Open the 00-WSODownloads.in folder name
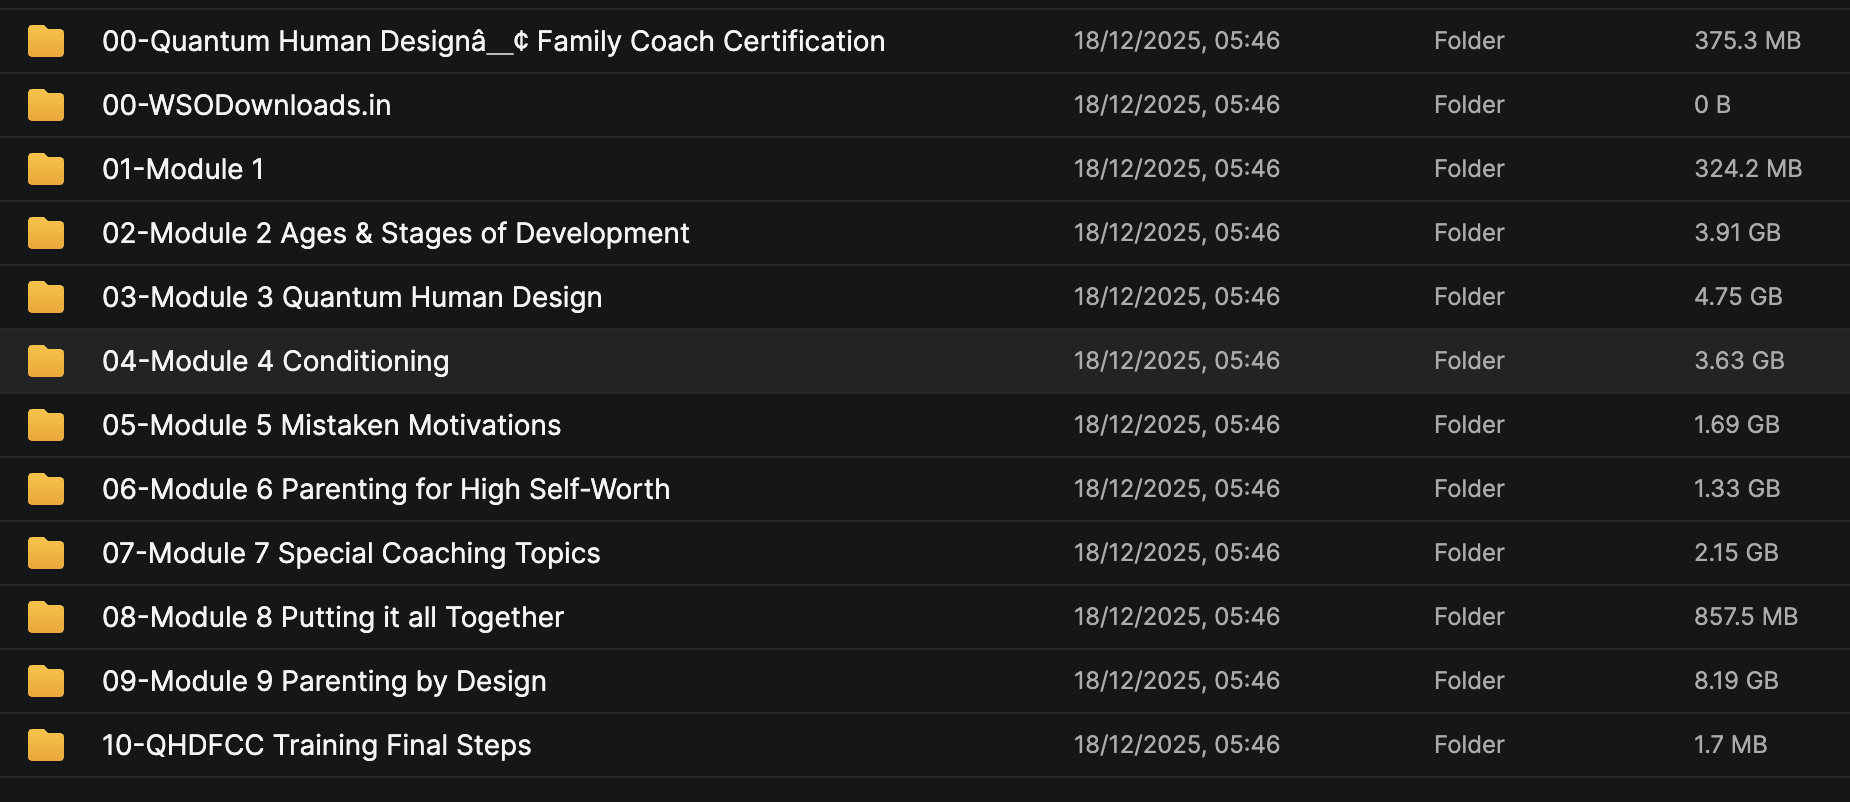 pyautogui.click(x=246, y=105)
